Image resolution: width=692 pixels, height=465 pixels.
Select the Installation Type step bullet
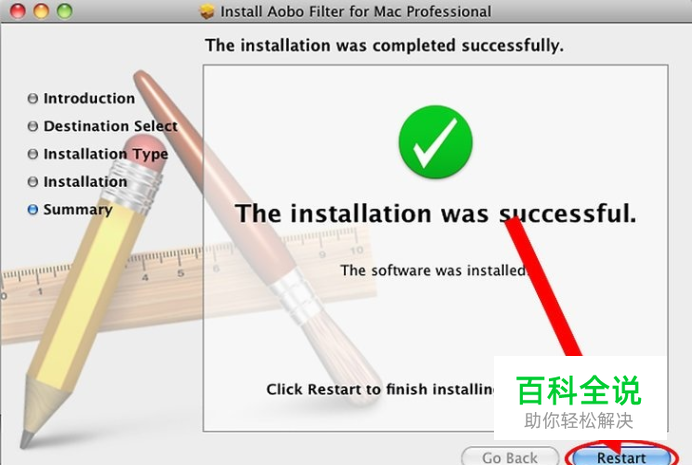click(33, 154)
